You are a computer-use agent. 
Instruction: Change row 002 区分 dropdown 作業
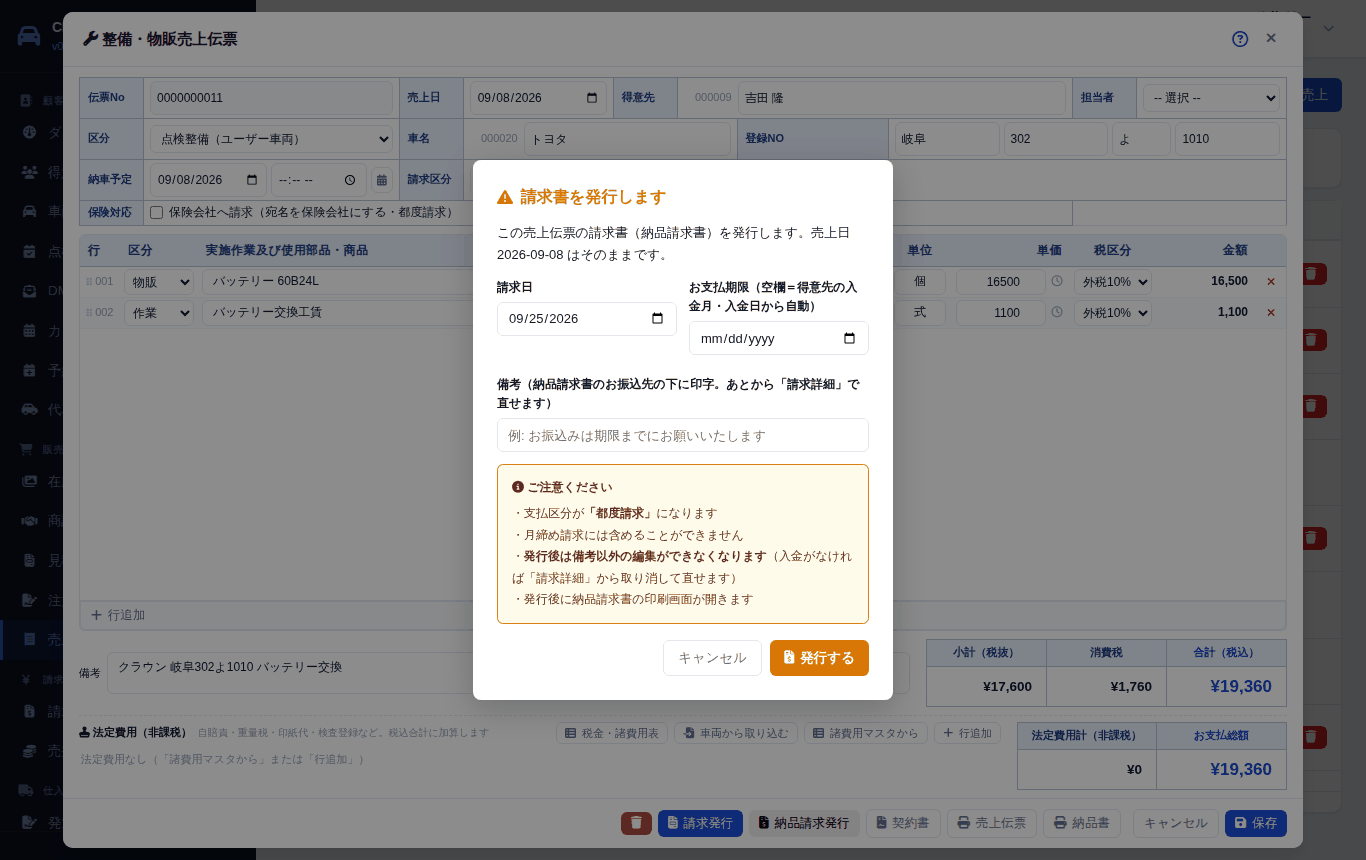coord(159,313)
